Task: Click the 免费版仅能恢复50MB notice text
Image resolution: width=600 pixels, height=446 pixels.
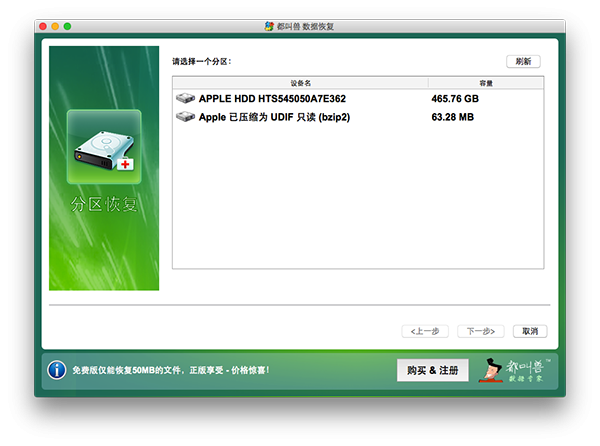Action: 171,370
